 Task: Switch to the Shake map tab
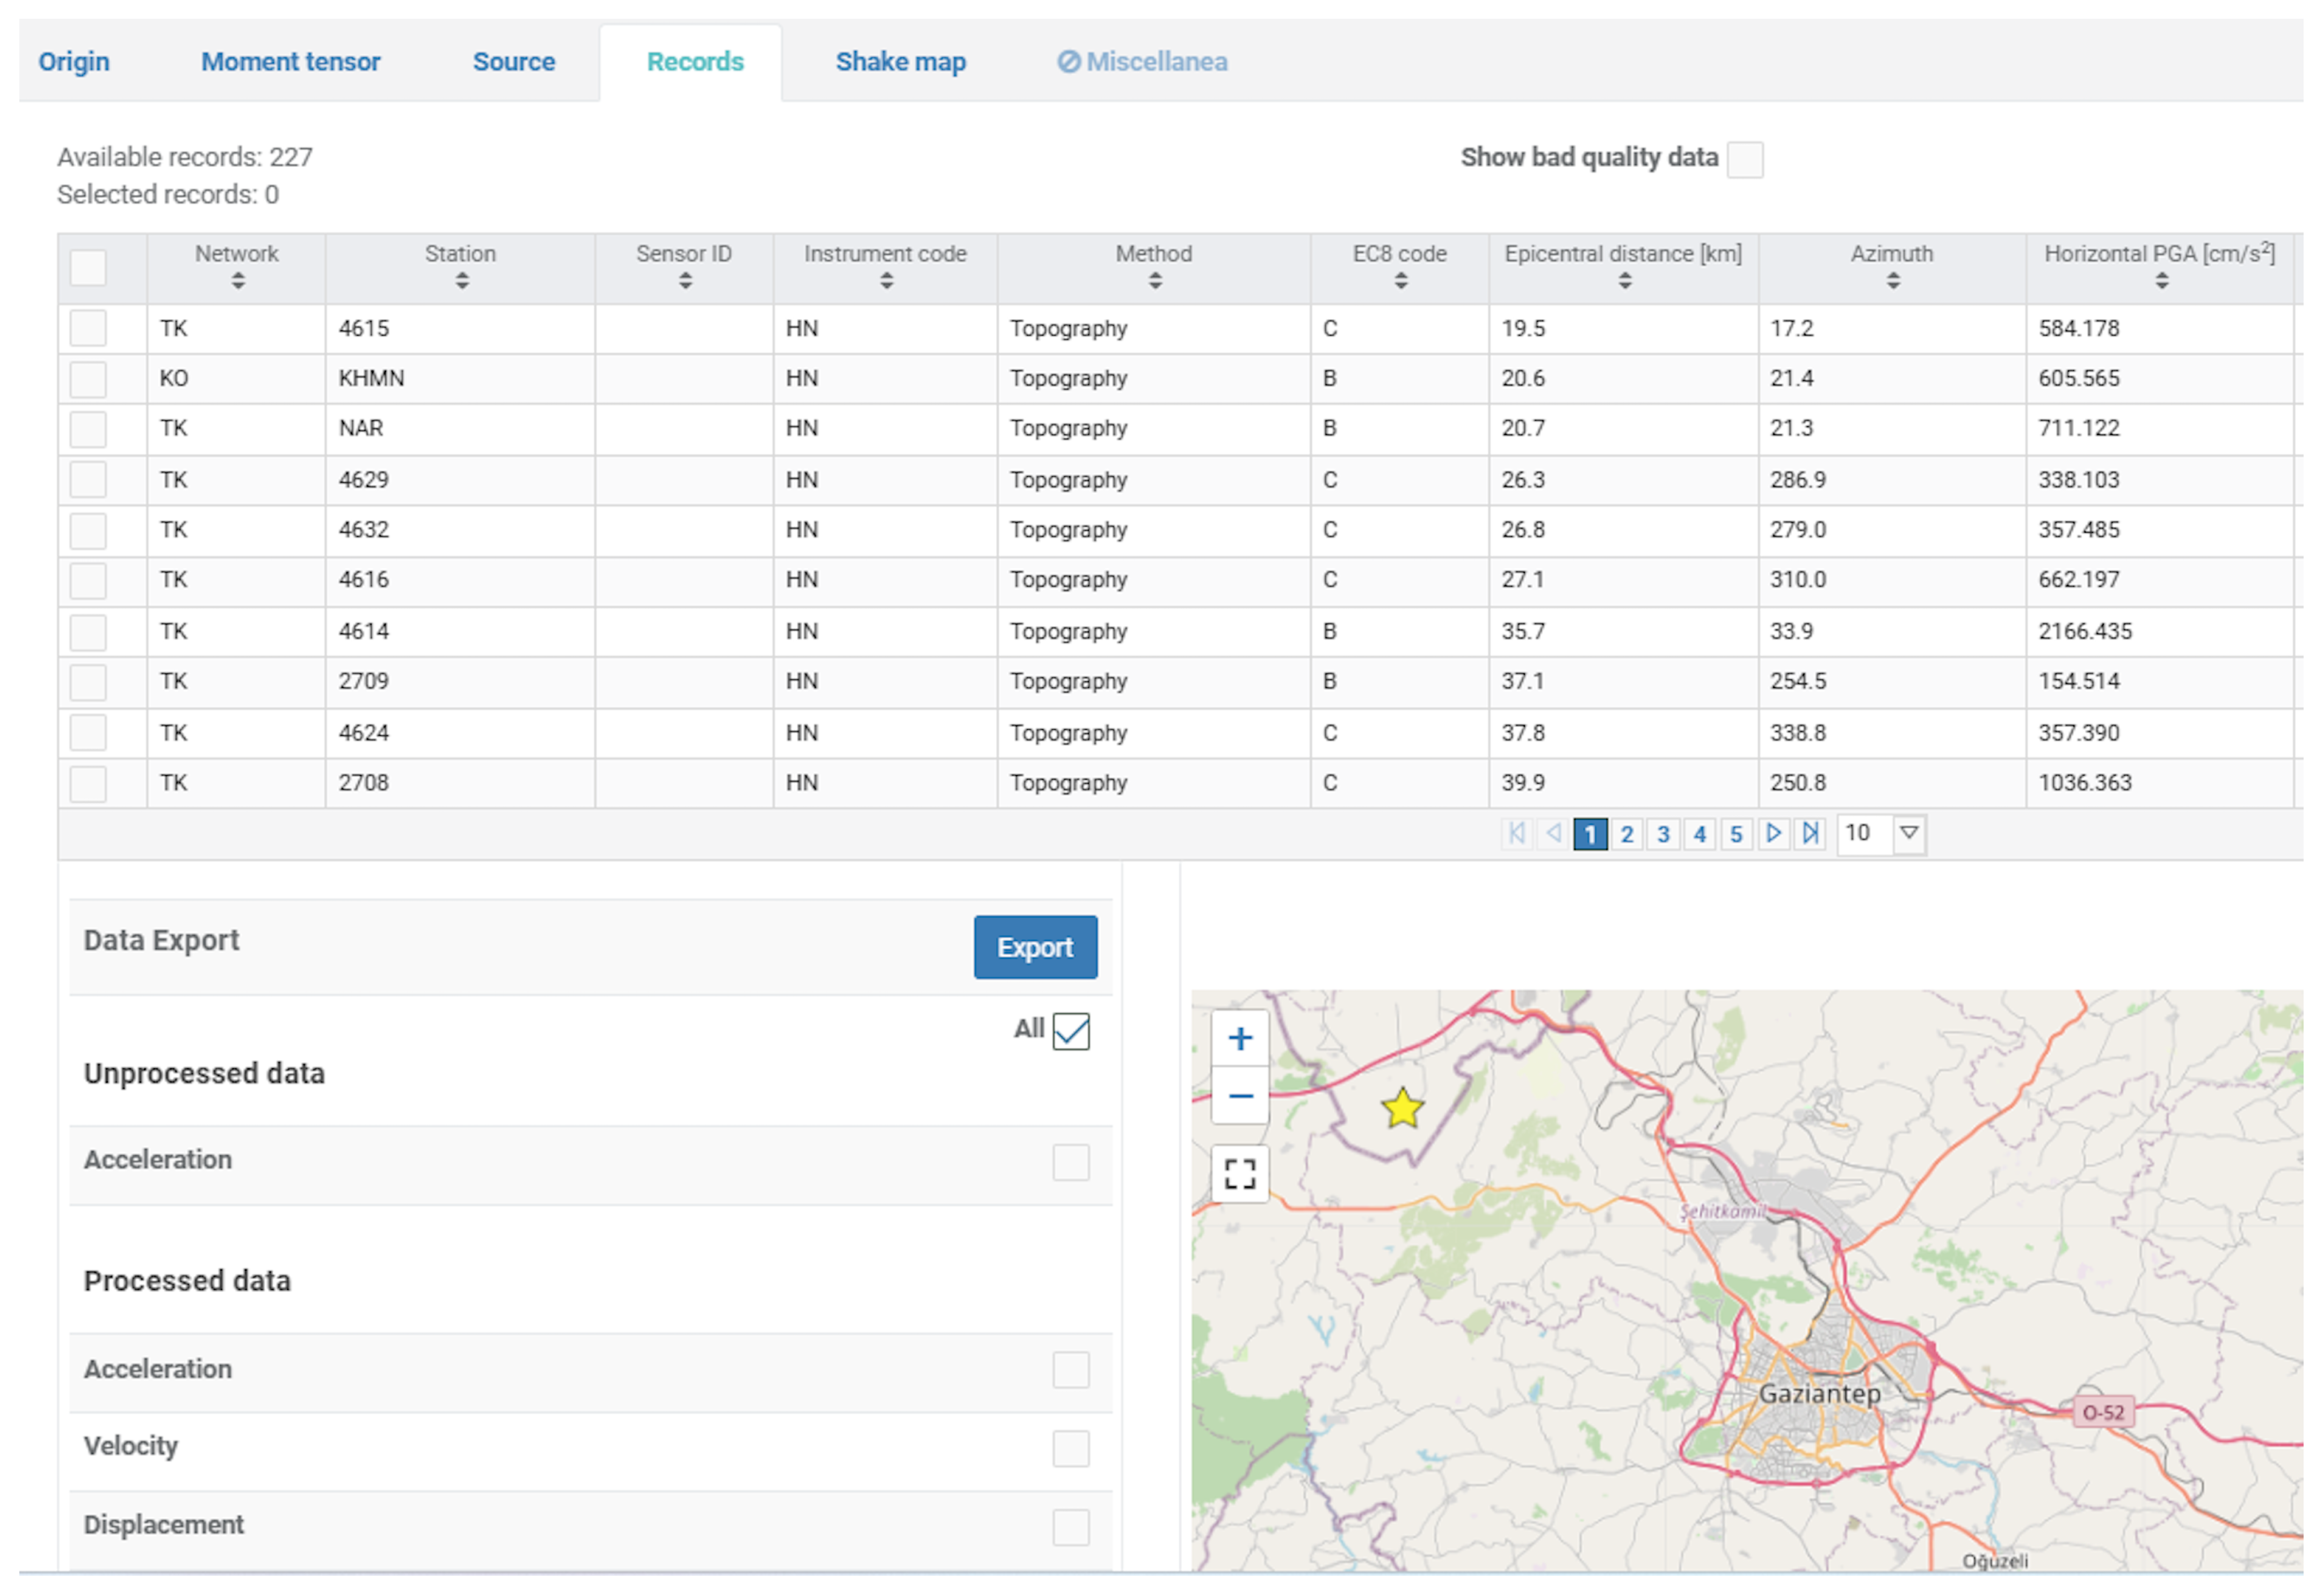click(900, 62)
